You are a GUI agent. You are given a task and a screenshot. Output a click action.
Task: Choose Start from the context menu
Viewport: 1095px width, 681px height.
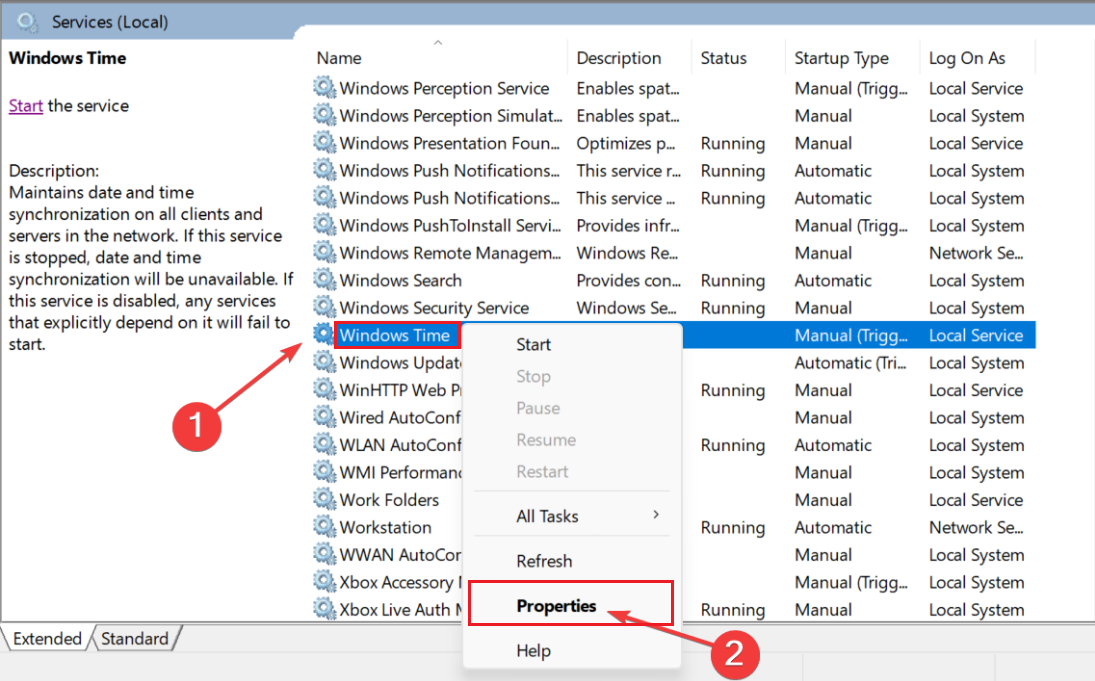coord(534,344)
